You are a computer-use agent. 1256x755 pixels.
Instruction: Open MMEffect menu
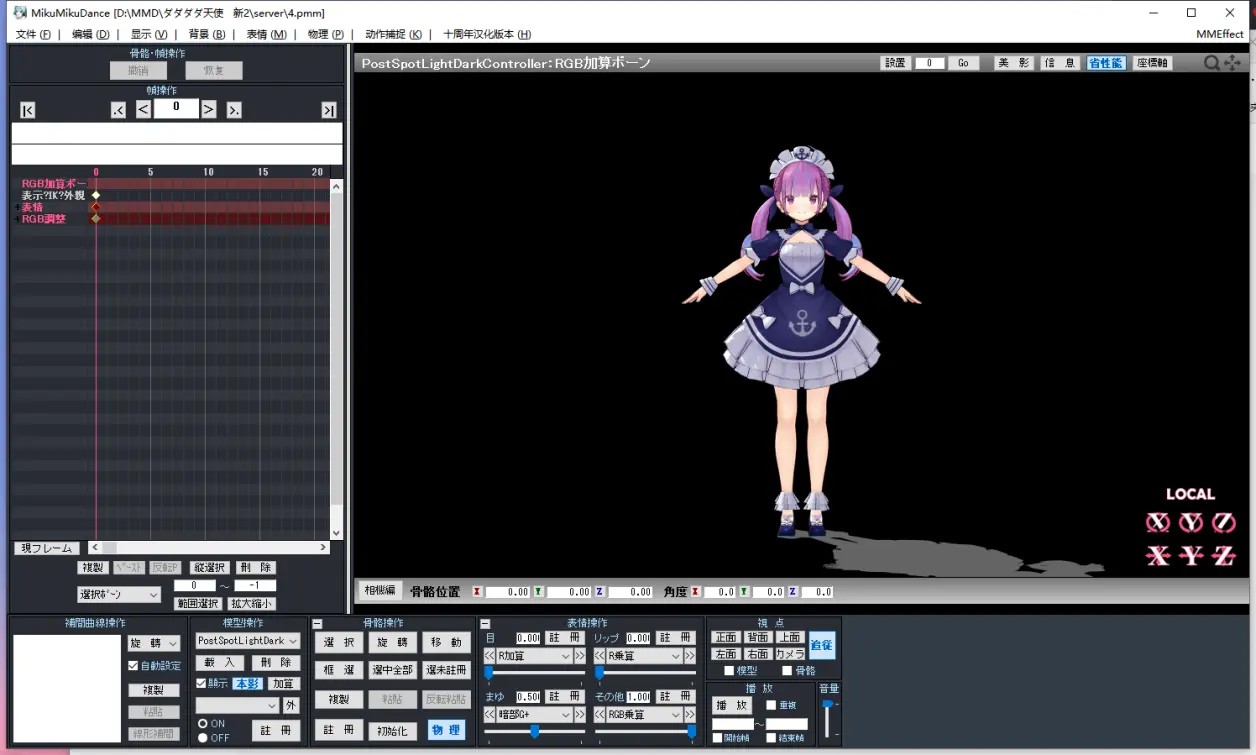click(1220, 34)
